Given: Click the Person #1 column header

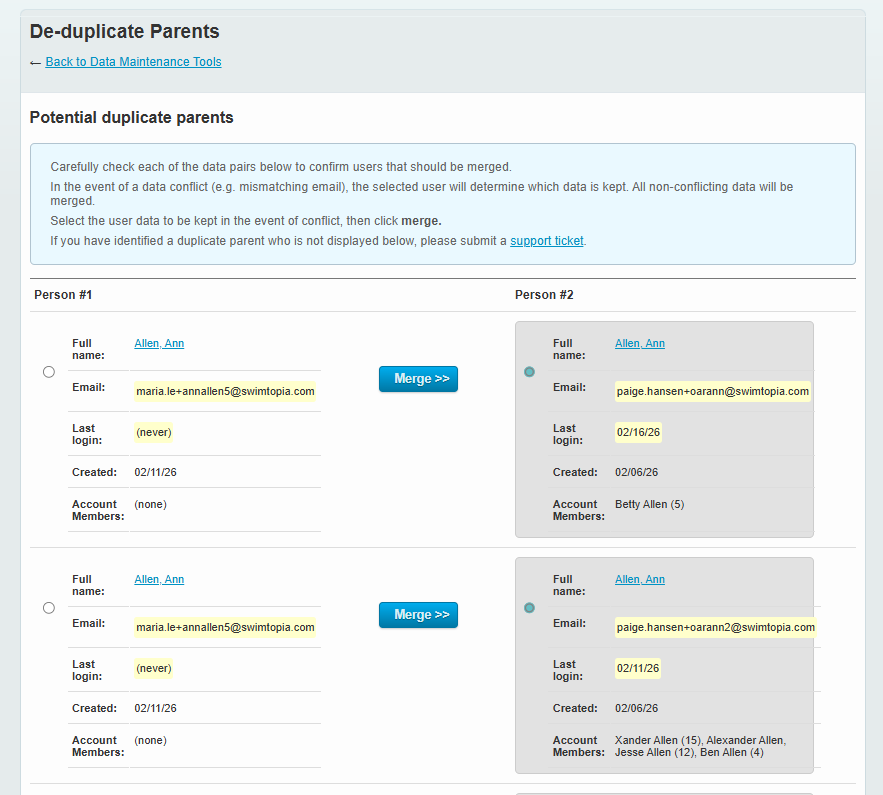Looking at the screenshot, I should 62,295.
